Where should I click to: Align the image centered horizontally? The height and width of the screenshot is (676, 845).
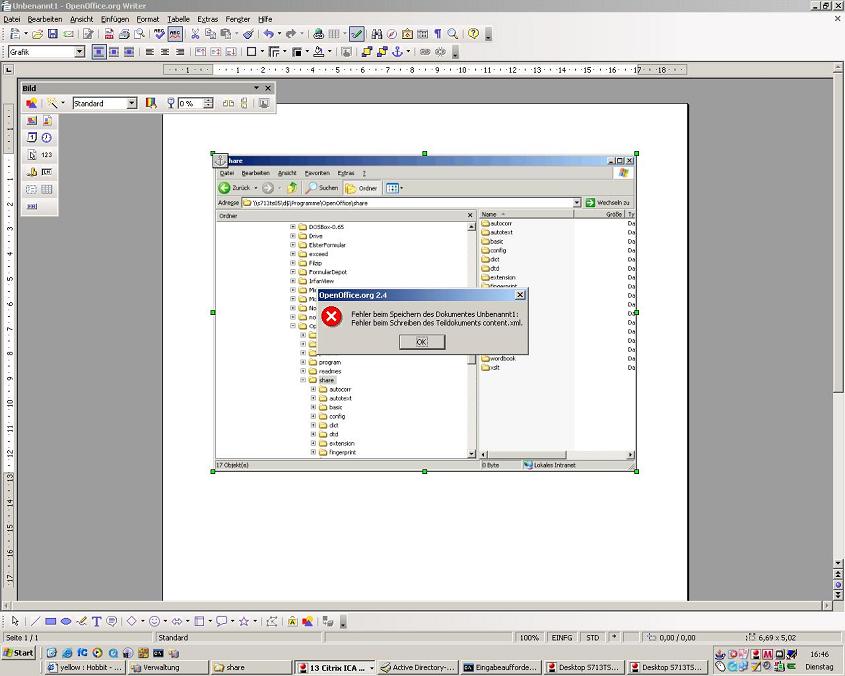[x=165, y=52]
